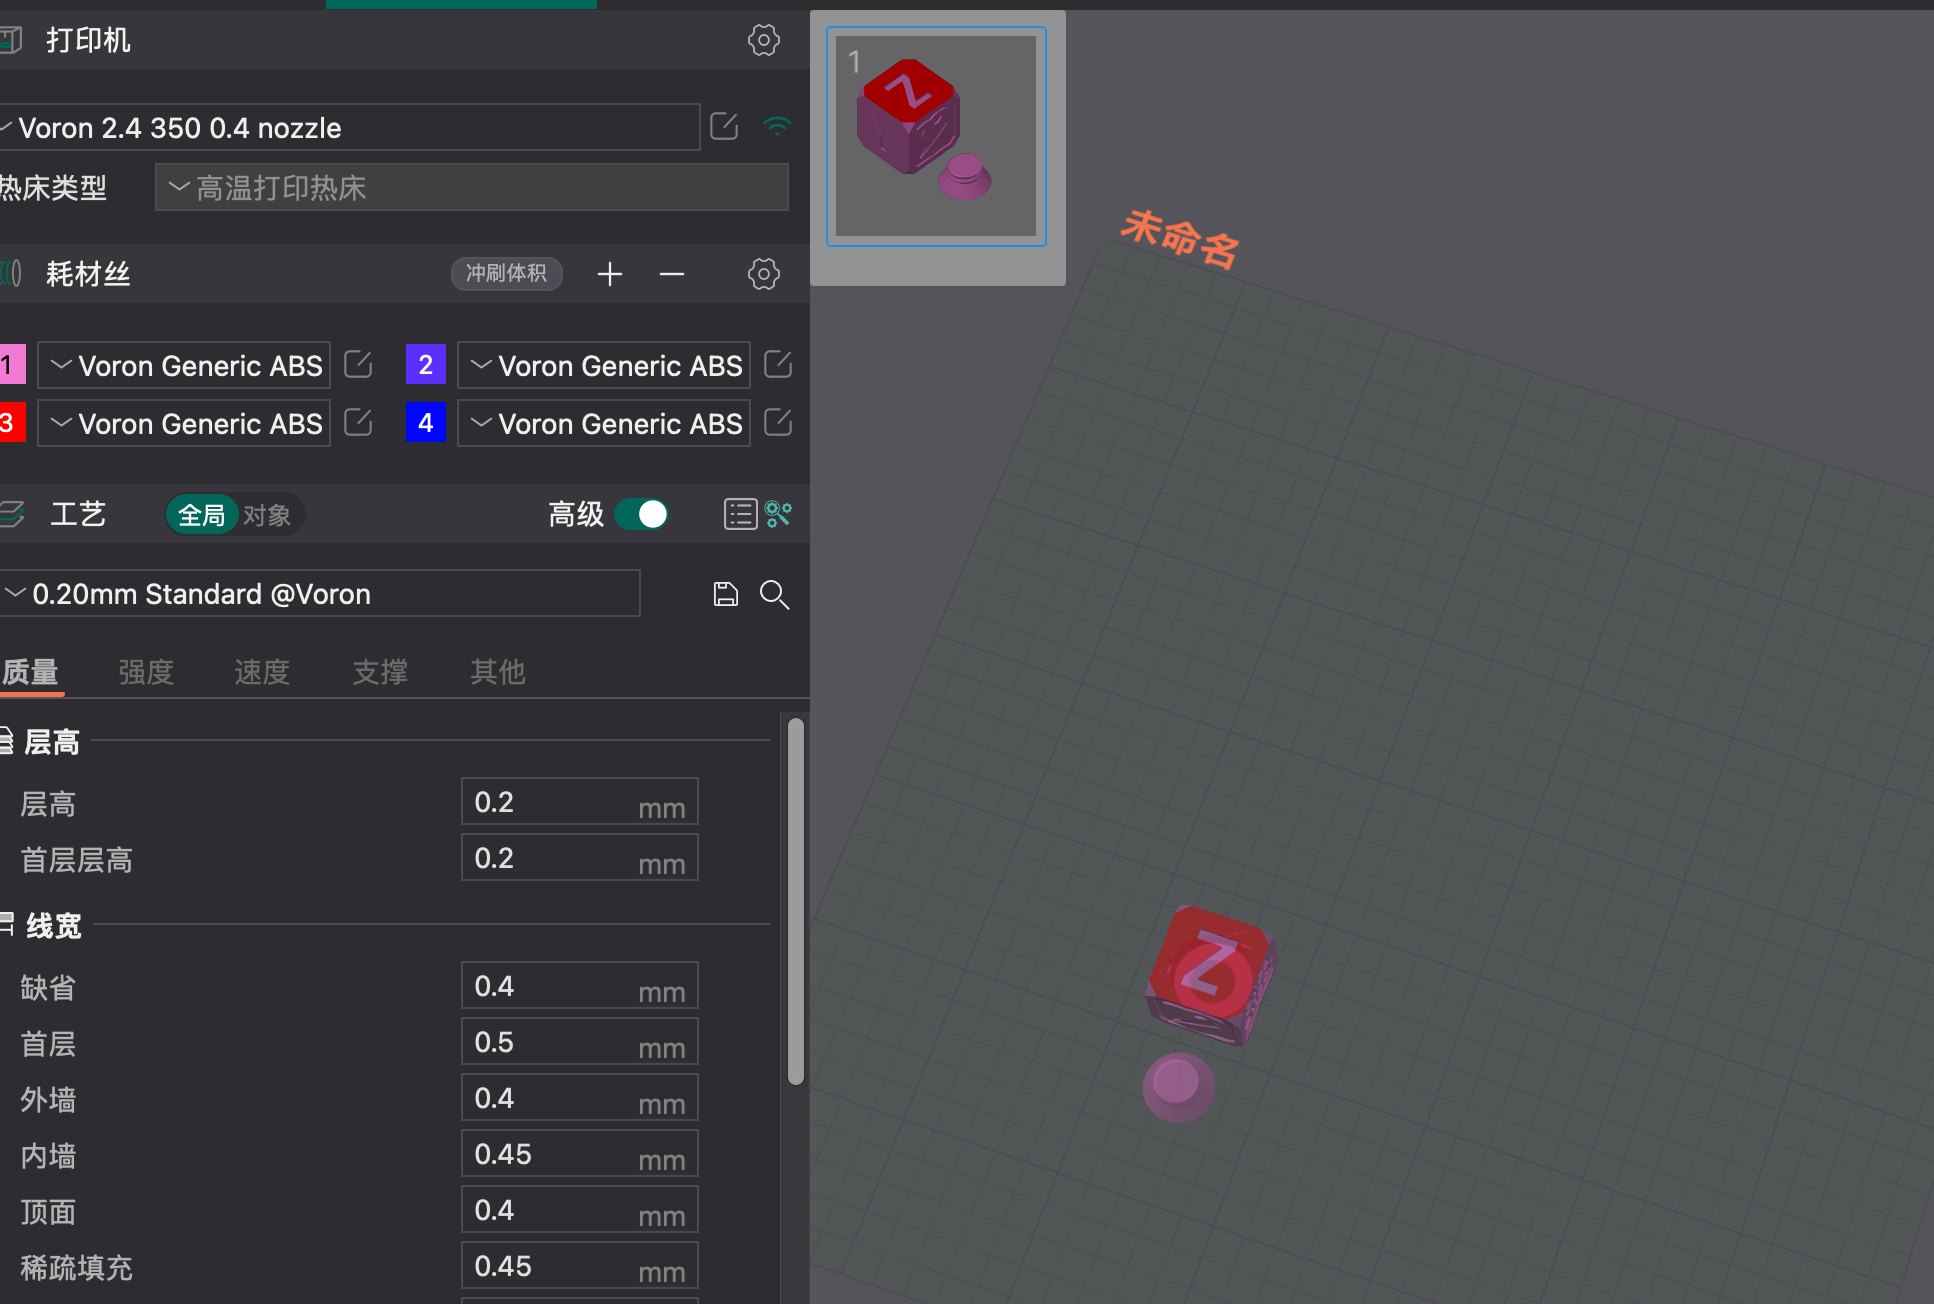Select the plate 1 thumbnail
This screenshot has height=1304, width=1934.
[936, 136]
